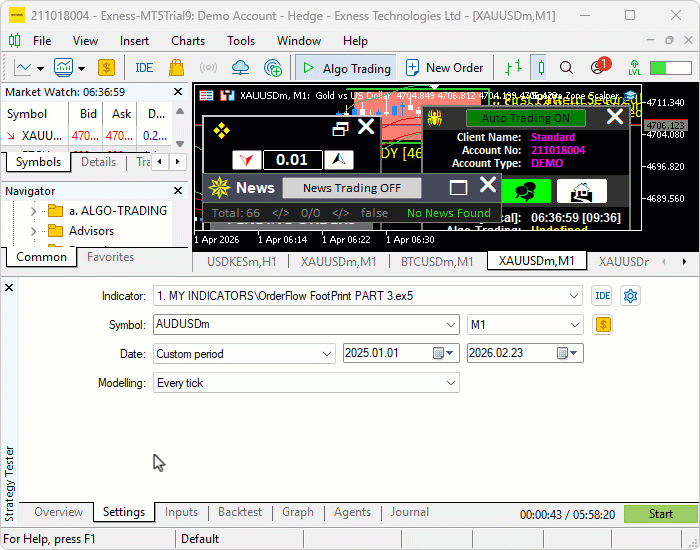
Task: Switch to Journal tab in Strategy Tester
Action: [x=409, y=512]
